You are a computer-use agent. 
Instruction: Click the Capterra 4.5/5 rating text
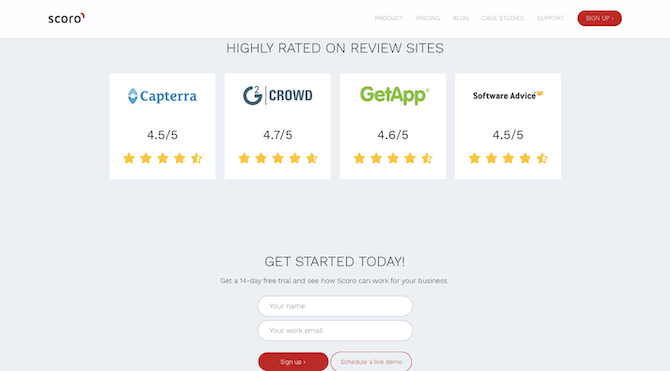tap(162, 135)
